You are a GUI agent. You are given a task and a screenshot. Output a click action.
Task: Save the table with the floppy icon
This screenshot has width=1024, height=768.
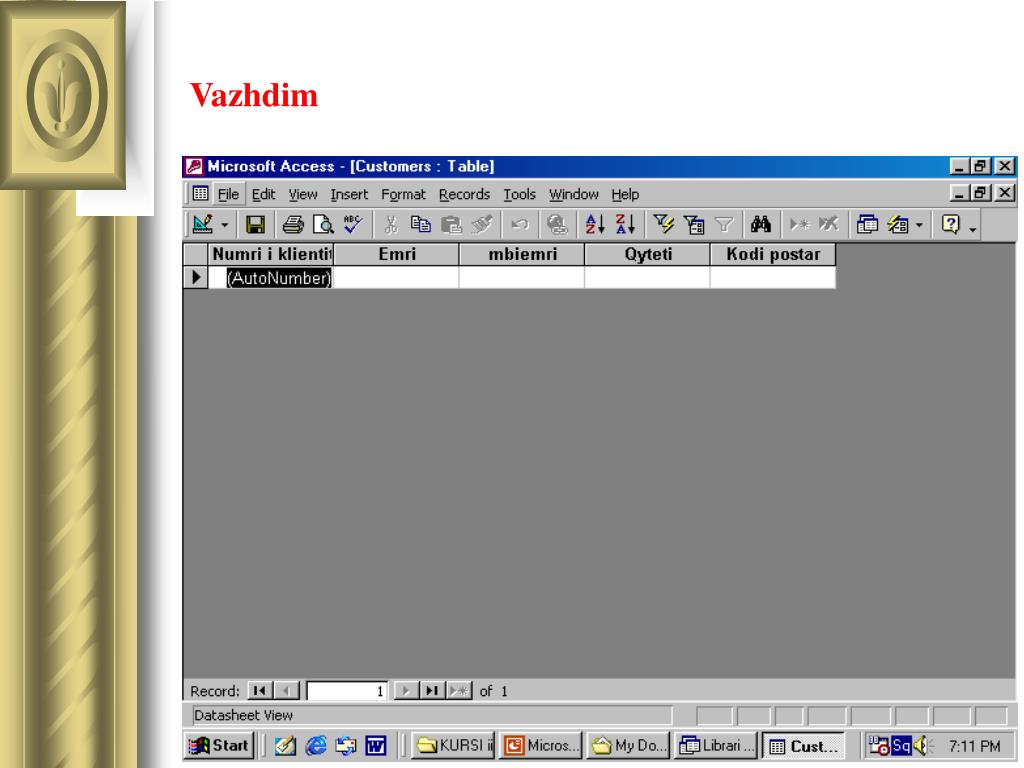[255, 225]
